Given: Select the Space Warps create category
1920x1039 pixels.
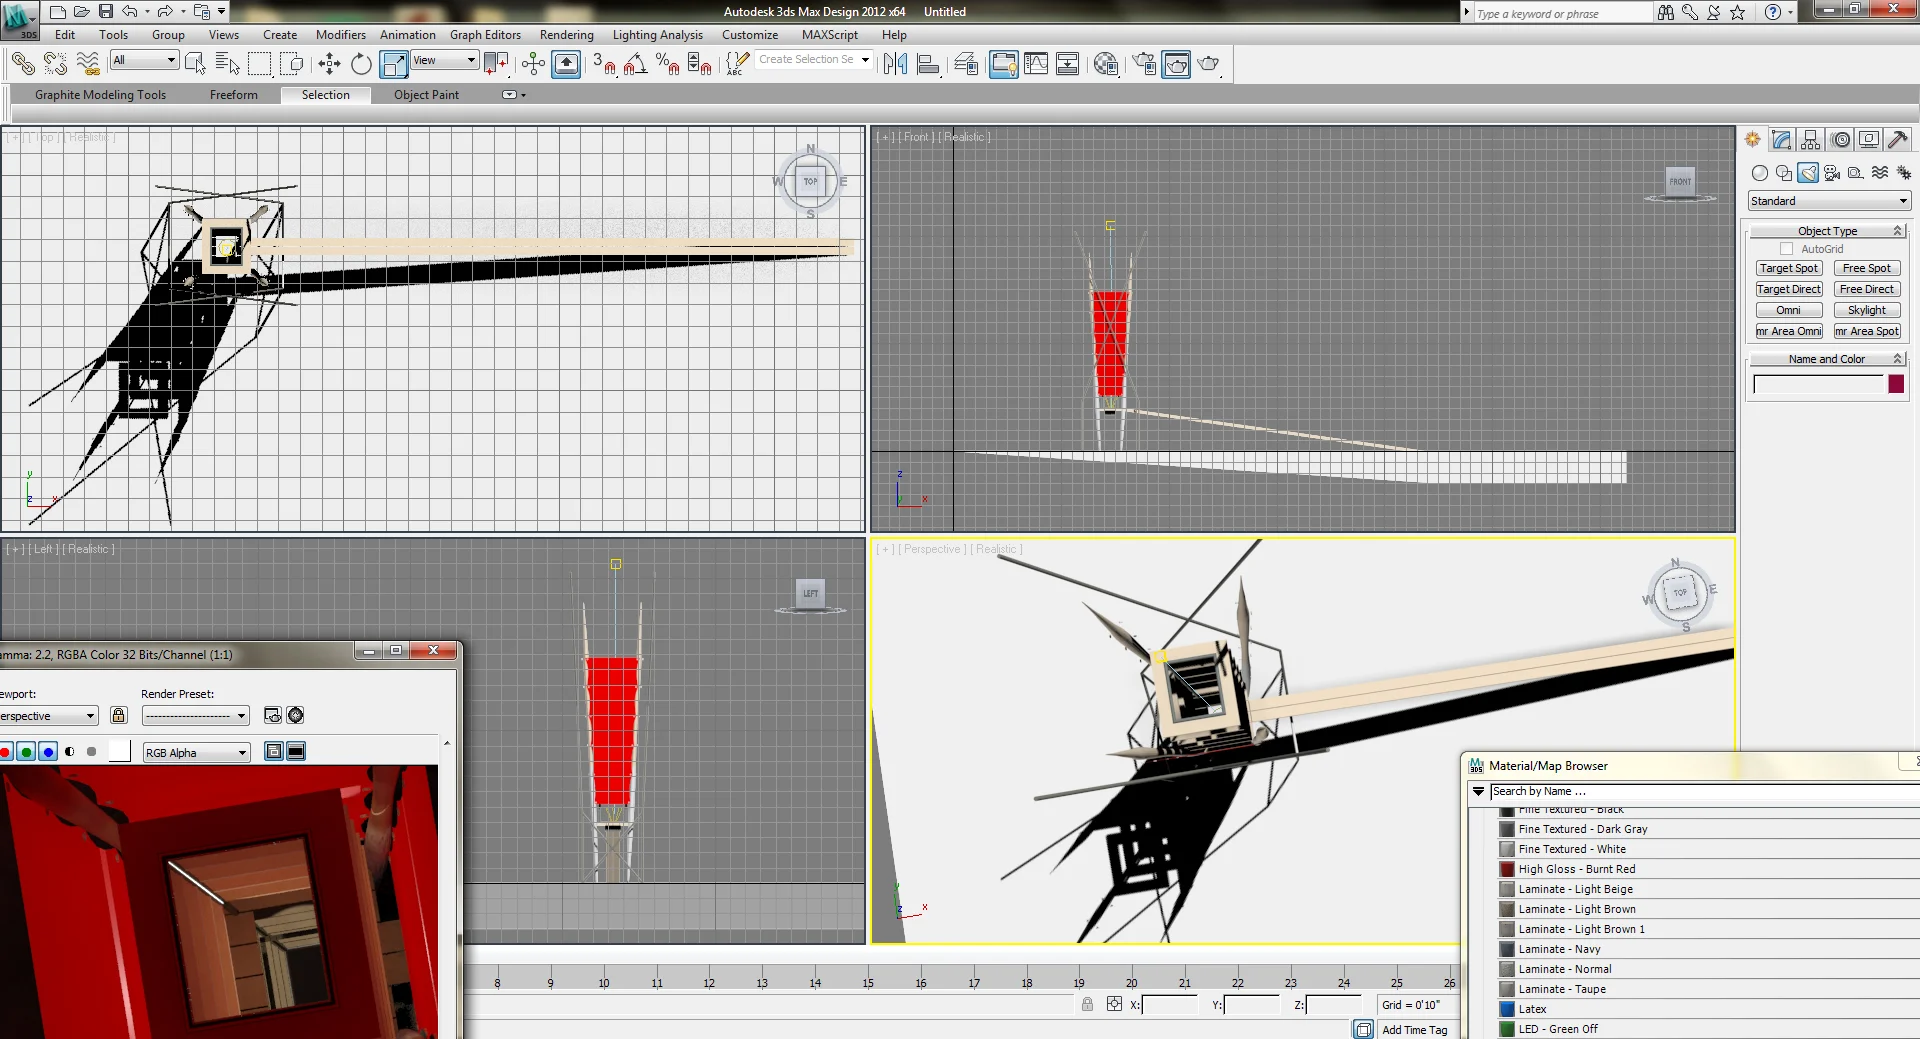Looking at the screenshot, I should (1880, 173).
